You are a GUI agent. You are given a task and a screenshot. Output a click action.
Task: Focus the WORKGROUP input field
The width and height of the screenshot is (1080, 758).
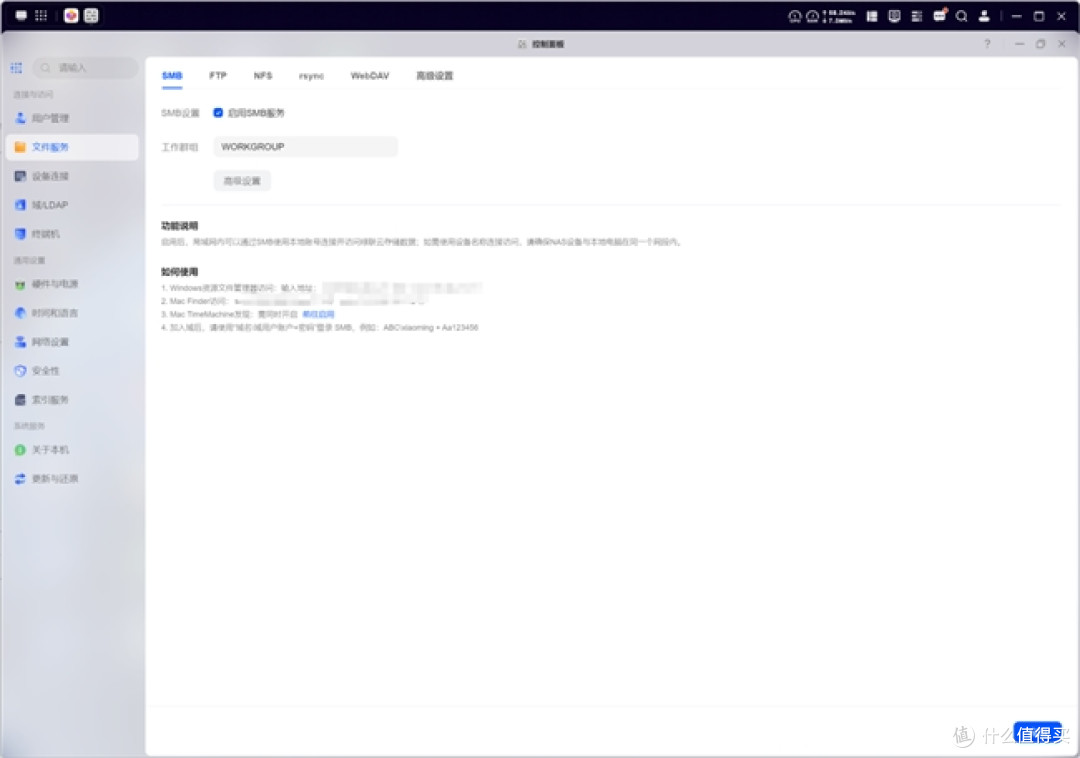pos(305,147)
